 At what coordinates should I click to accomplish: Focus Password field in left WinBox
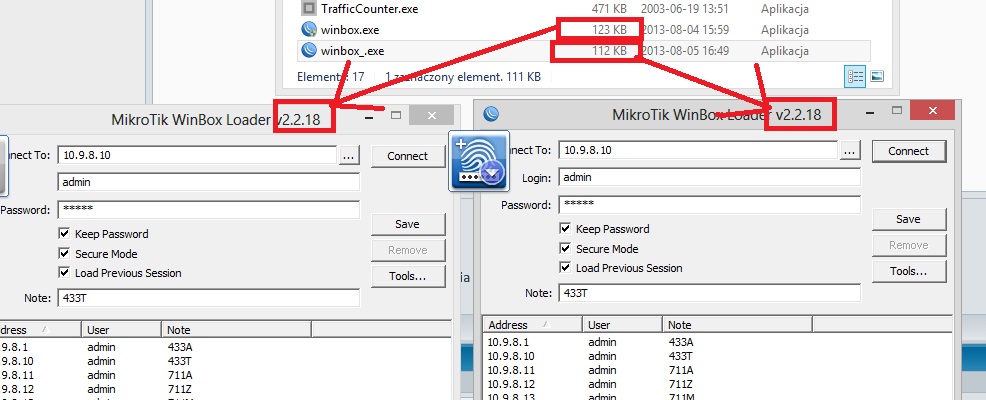(x=208, y=209)
